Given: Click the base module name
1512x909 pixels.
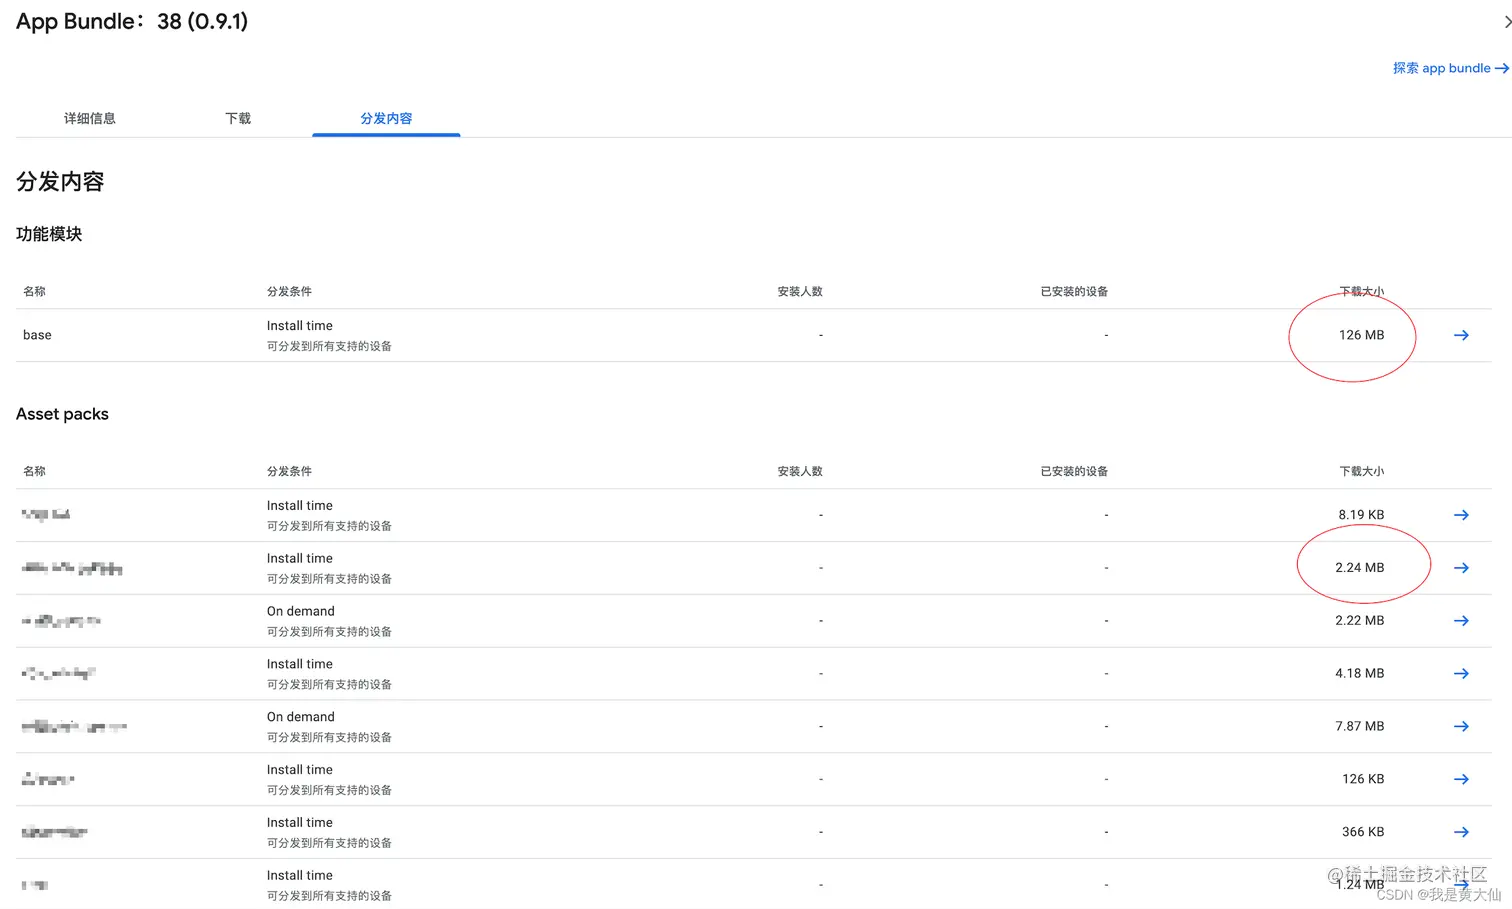Looking at the screenshot, I should point(37,335).
